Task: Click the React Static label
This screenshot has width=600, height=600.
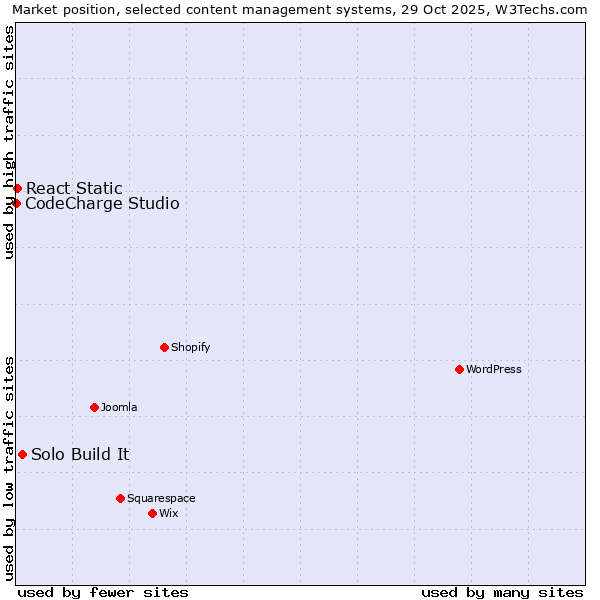Action: point(74,188)
